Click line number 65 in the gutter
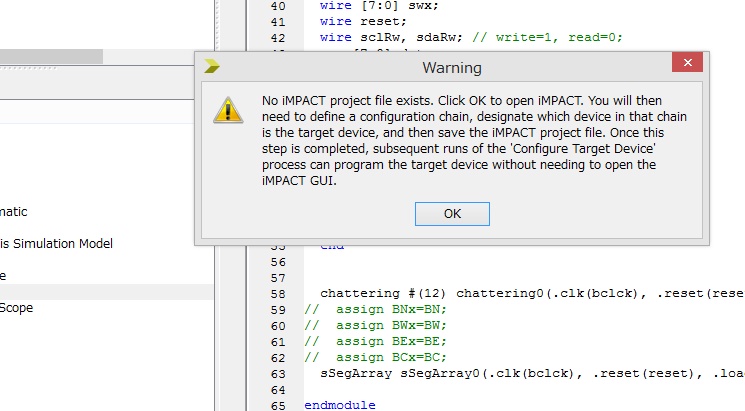 (277, 405)
